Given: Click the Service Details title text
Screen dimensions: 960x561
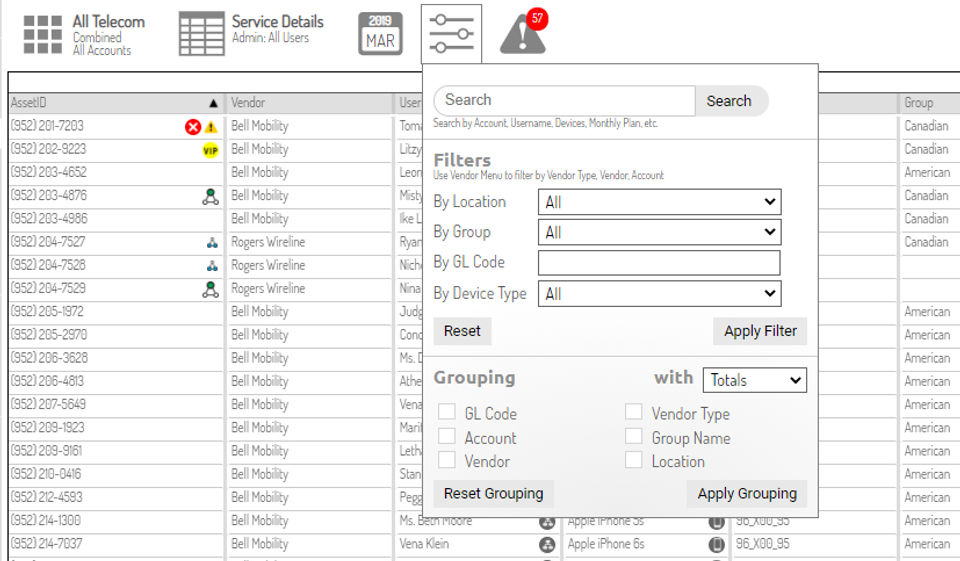Looking at the screenshot, I should [277, 21].
